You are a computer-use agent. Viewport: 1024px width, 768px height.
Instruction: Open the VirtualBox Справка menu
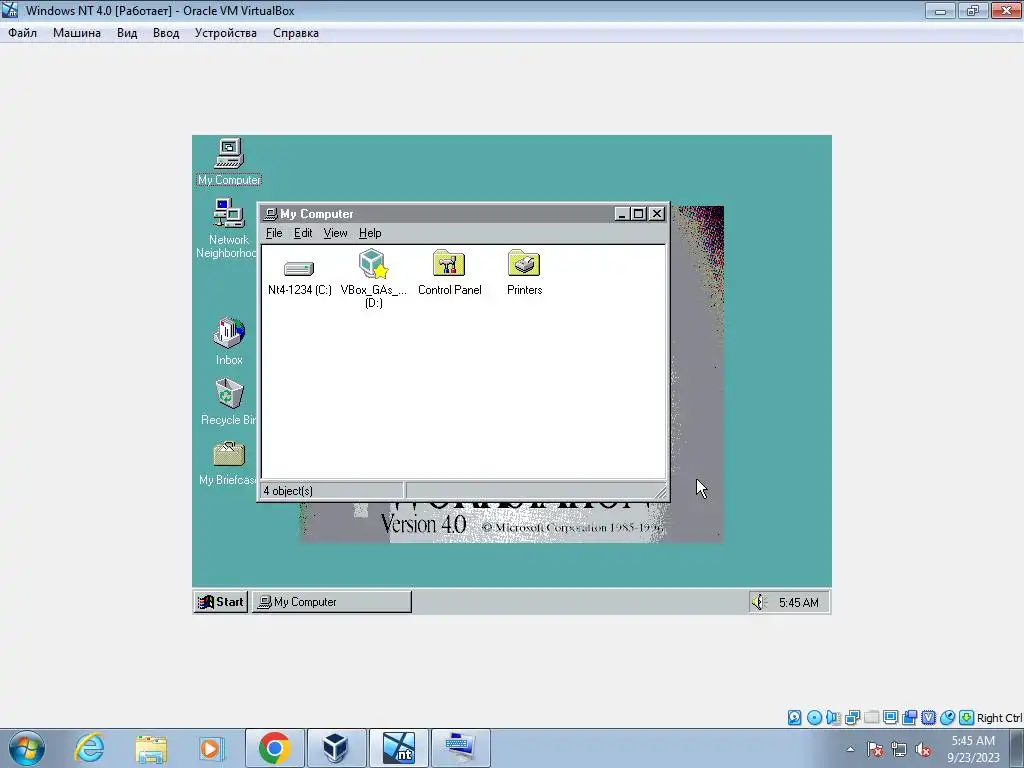pyautogui.click(x=296, y=33)
